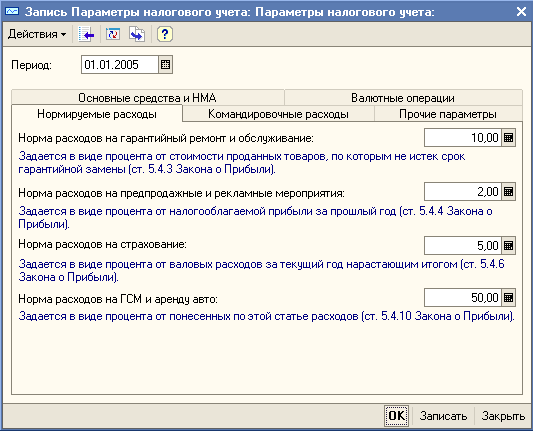Click the insurance norm field 5,00
This screenshot has height=431, width=533.
click(x=463, y=245)
